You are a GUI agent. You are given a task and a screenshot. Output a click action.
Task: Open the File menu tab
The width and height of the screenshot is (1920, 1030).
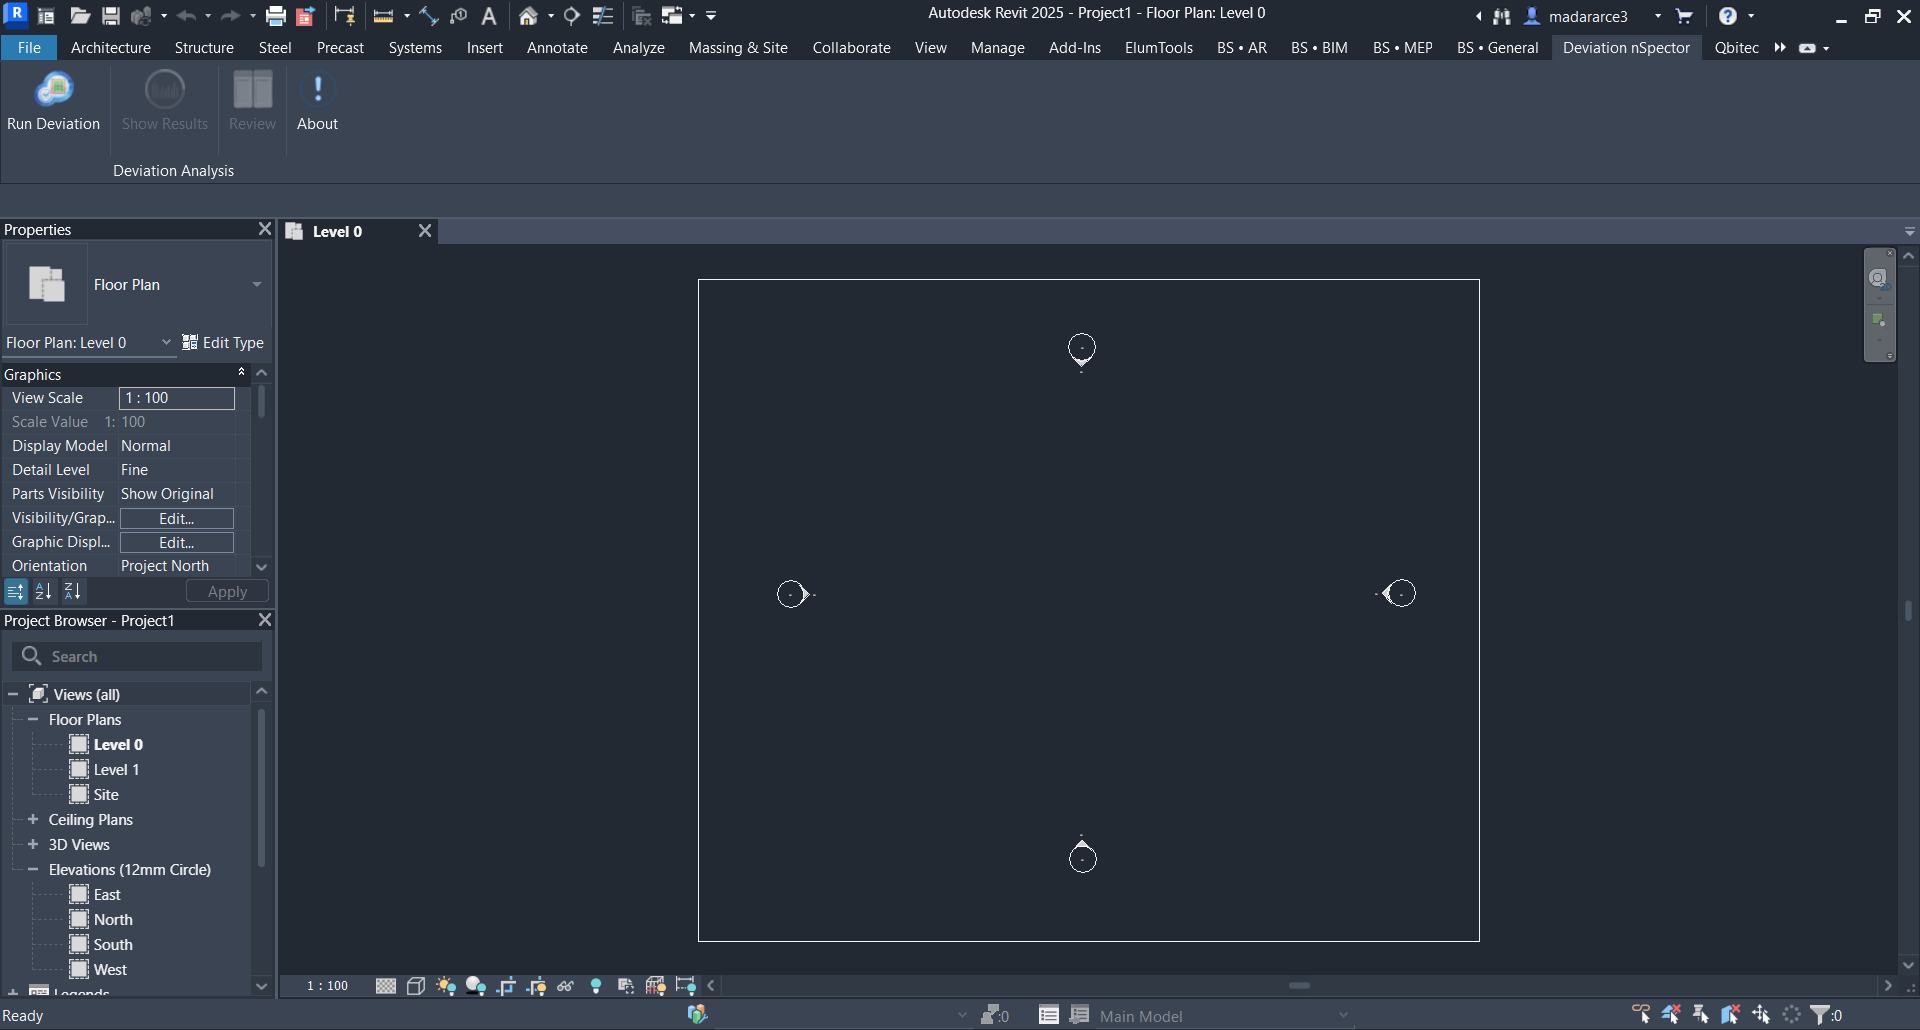pyautogui.click(x=29, y=48)
